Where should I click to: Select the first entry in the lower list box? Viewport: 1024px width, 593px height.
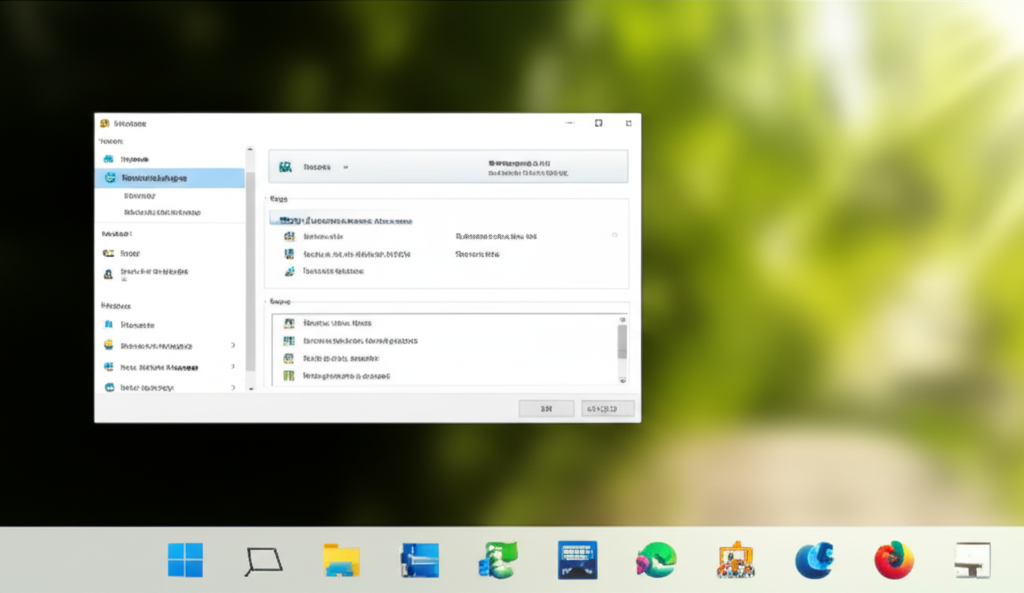[338, 324]
